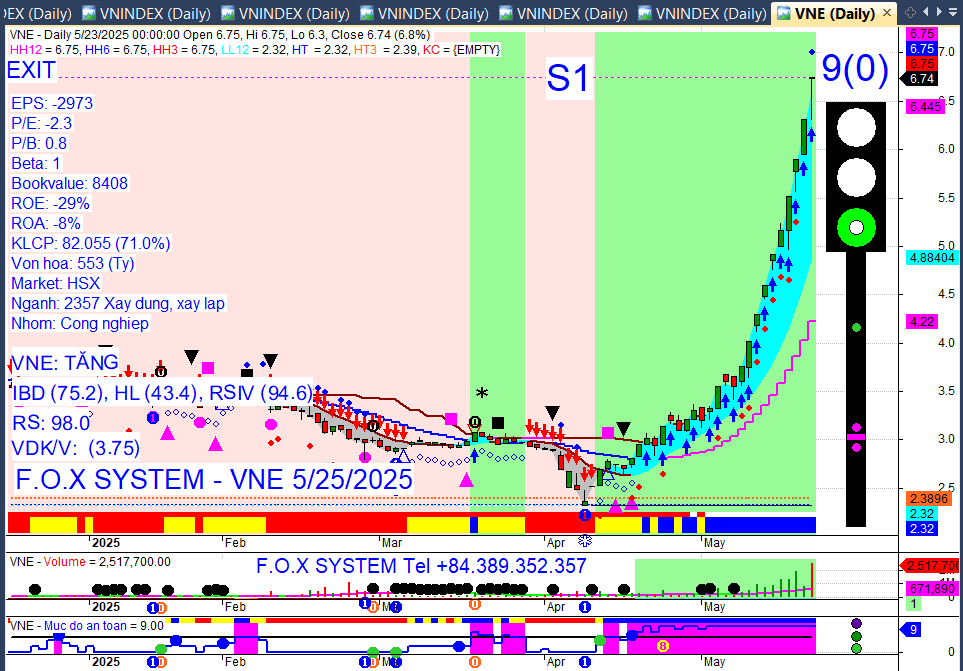963x671 pixels.
Task: Click the May label on price pane axis
Action: click(x=714, y=543)
